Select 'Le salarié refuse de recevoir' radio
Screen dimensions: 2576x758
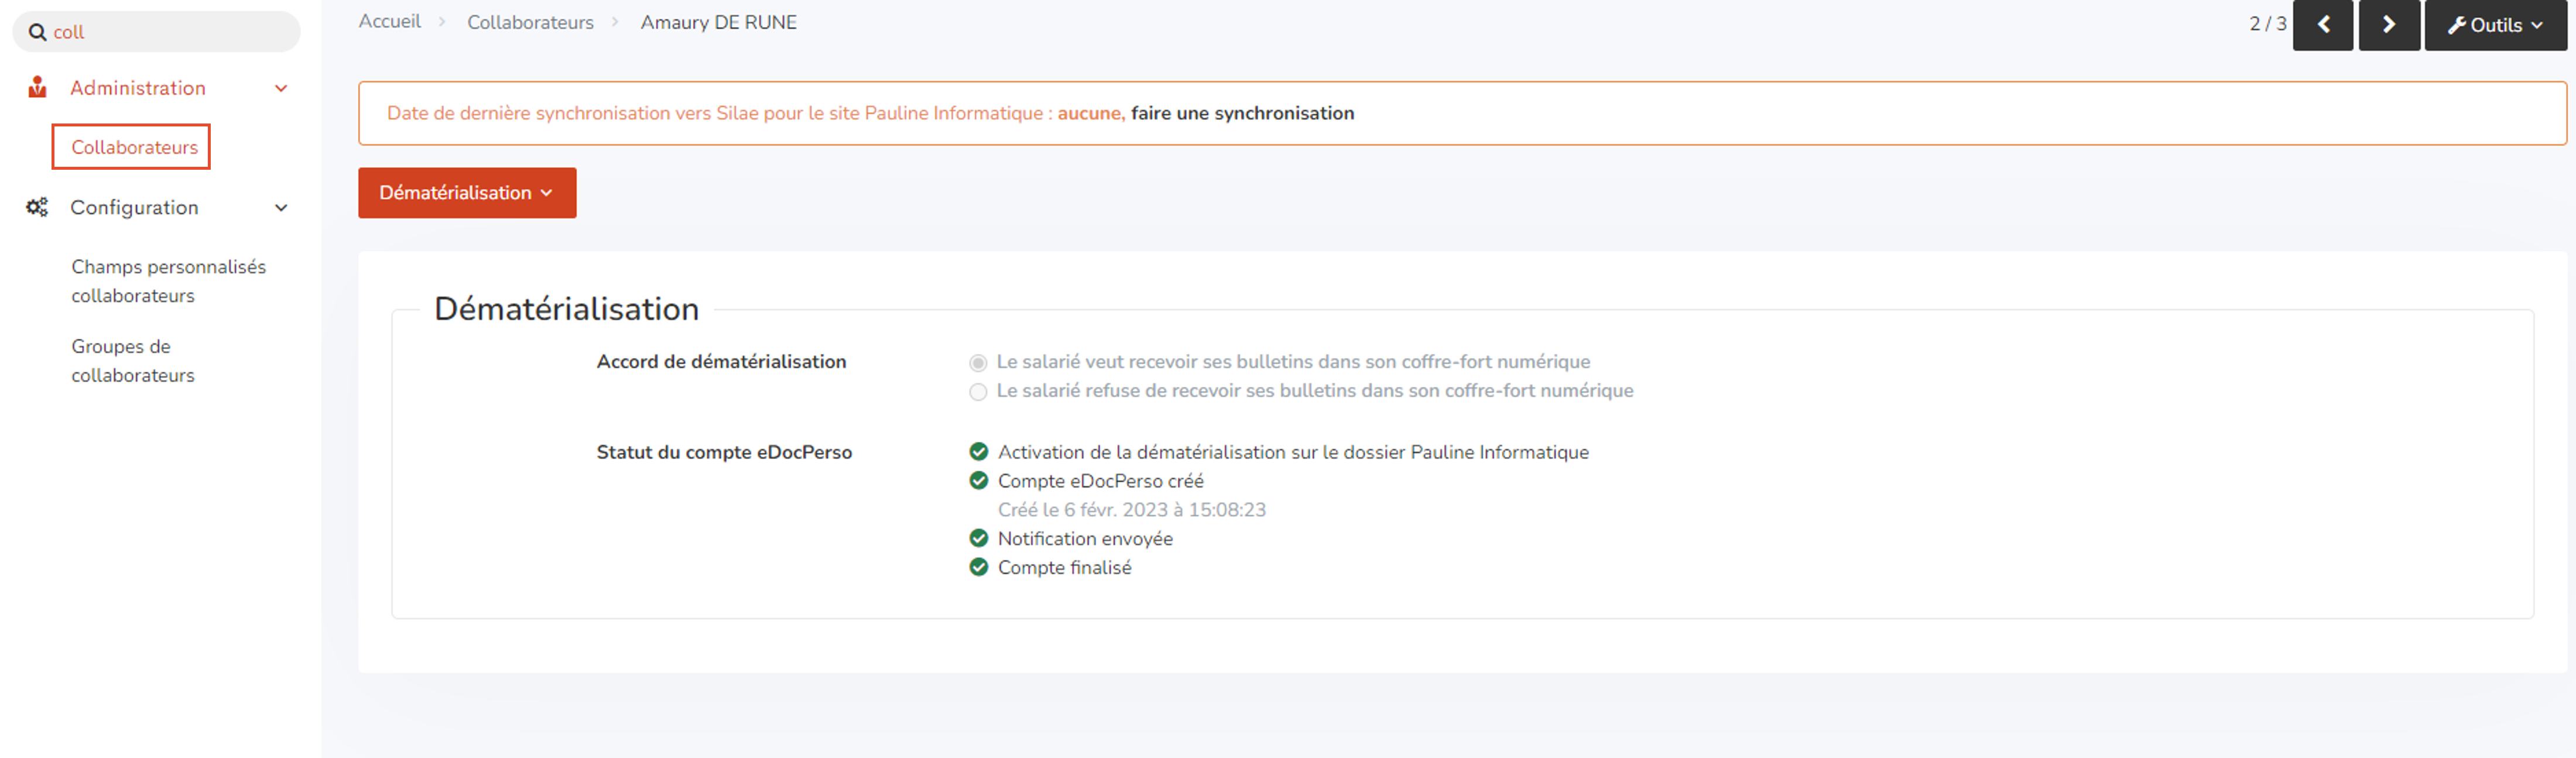pyautogui.click(x=977, y=391)
